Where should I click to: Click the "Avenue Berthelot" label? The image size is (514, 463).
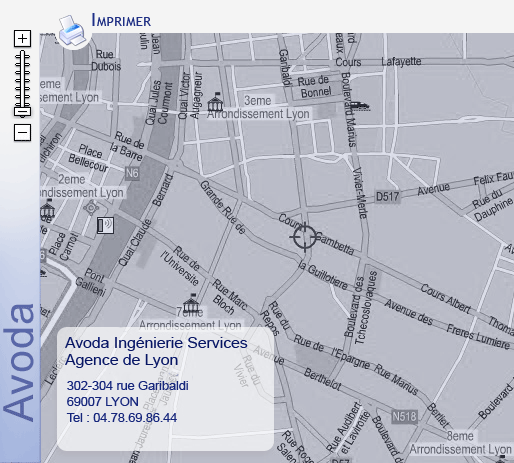[x=297, y=368]
